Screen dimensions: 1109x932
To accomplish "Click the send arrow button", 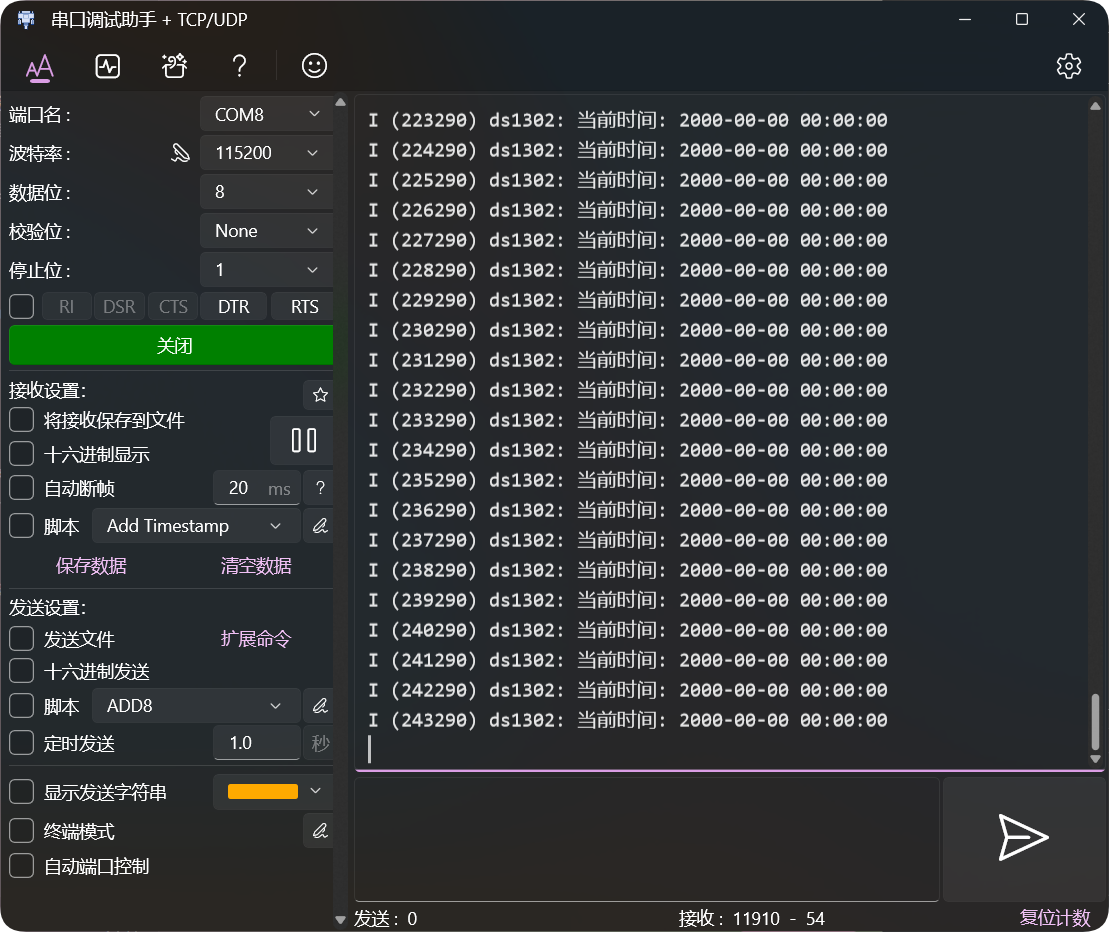I will pos(1023,838).
